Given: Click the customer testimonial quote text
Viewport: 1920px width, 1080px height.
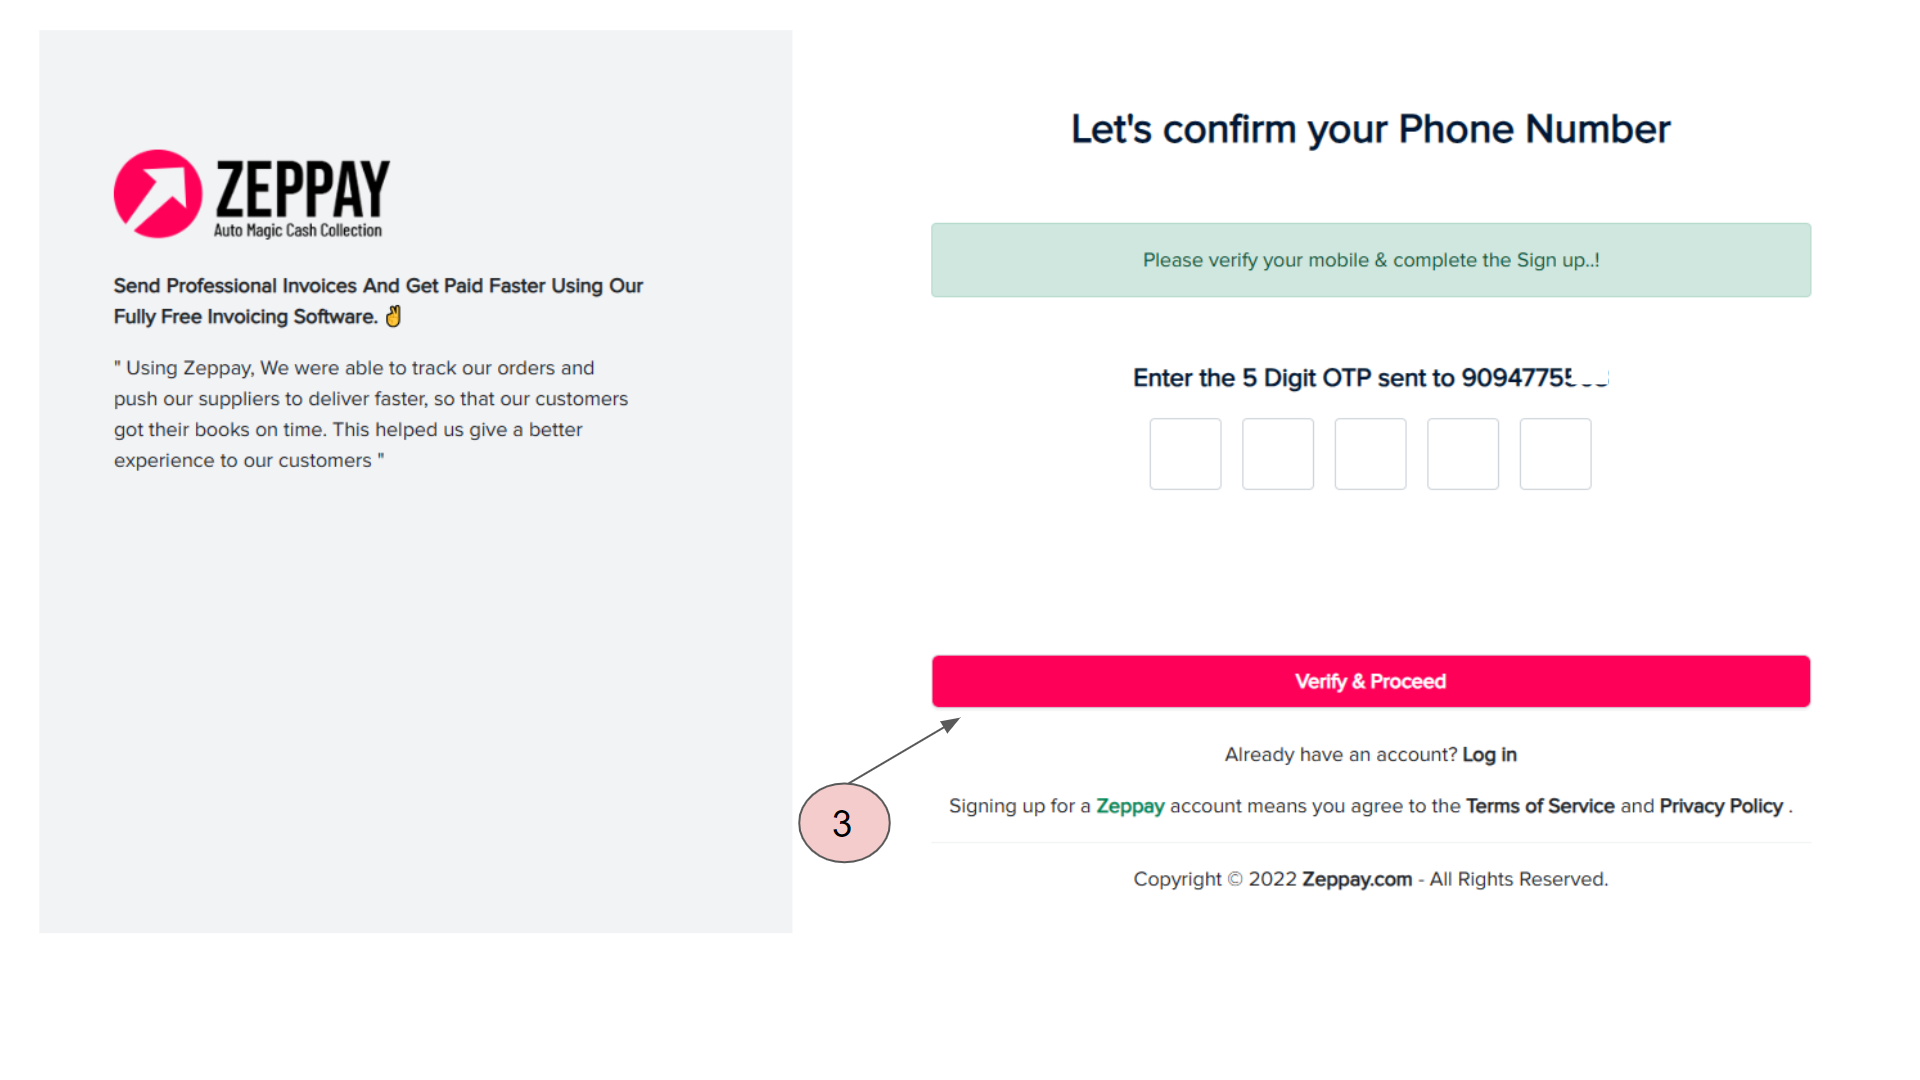Looking at the screenshot, I should pyautogui.click(x=370, y=414).
